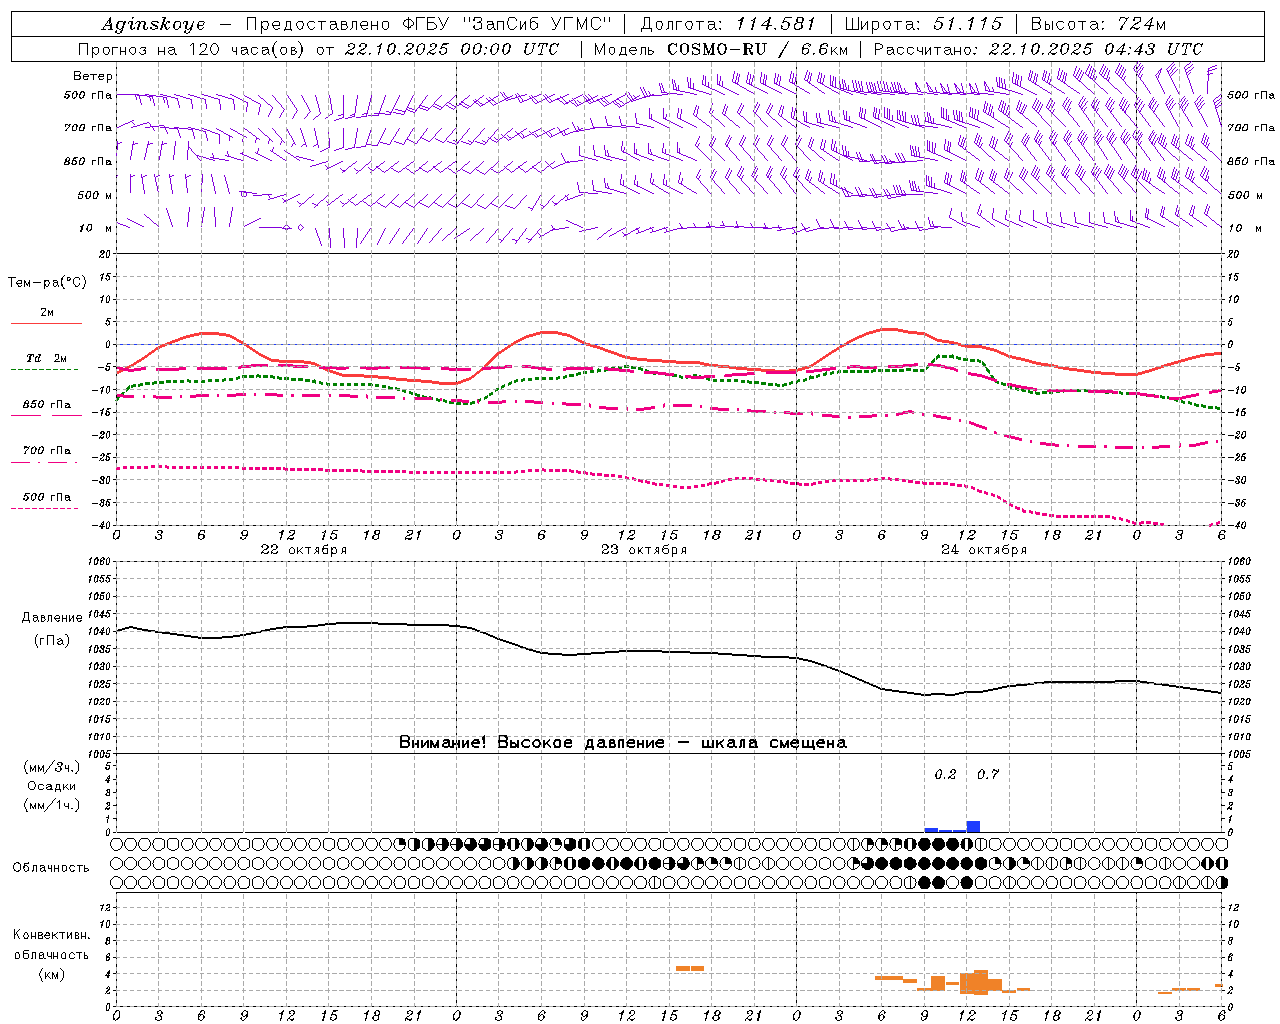Select the "Давление" pressure panel label
Screen dimensions: 1280x1024
click(x=52, y=618)
